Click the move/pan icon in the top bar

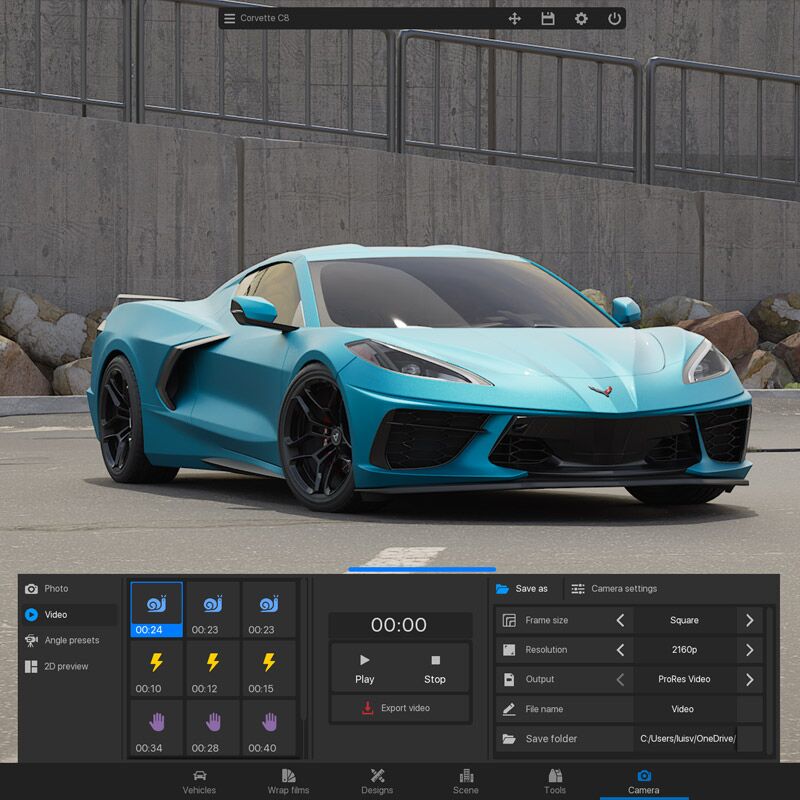513,16
